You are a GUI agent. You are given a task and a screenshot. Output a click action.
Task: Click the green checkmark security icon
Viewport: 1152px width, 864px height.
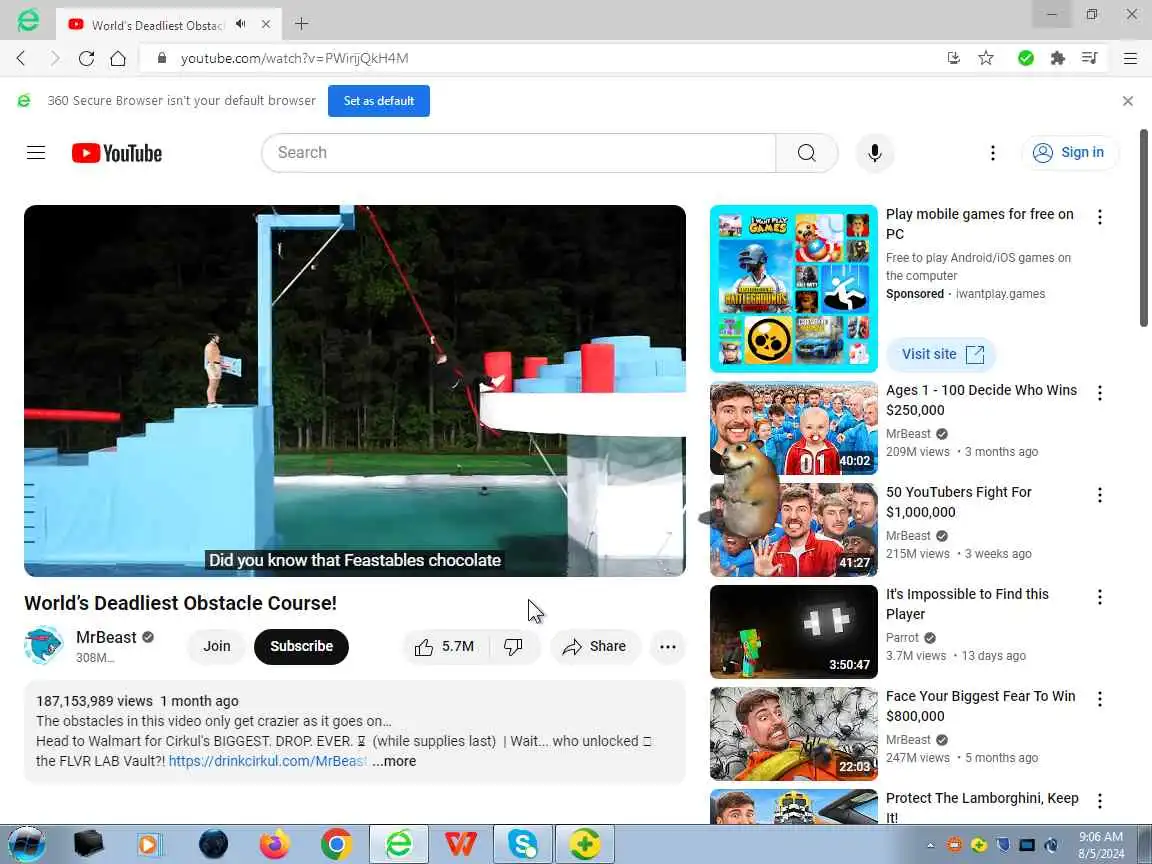click(1026, 58)
